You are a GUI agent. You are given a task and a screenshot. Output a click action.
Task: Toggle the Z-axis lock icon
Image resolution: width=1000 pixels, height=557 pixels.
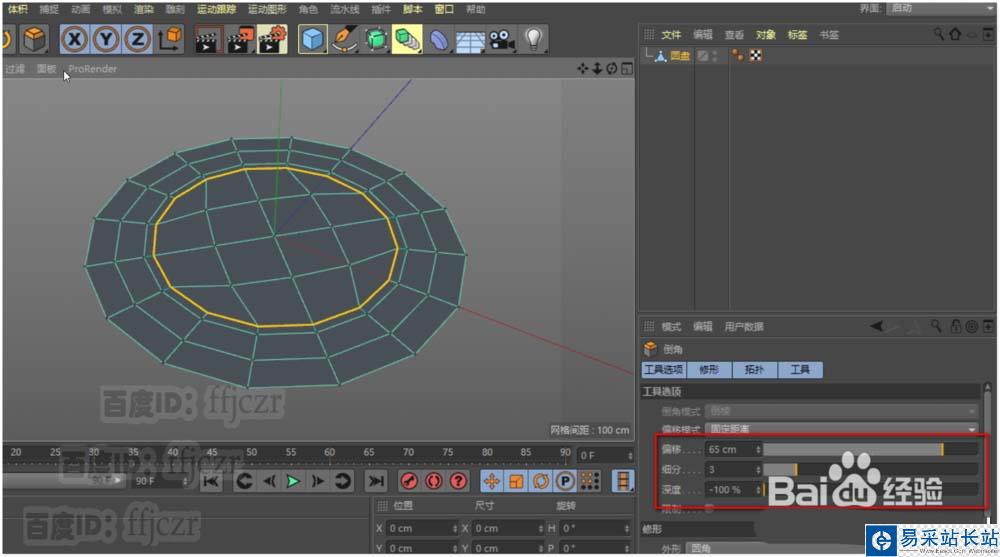137,39
